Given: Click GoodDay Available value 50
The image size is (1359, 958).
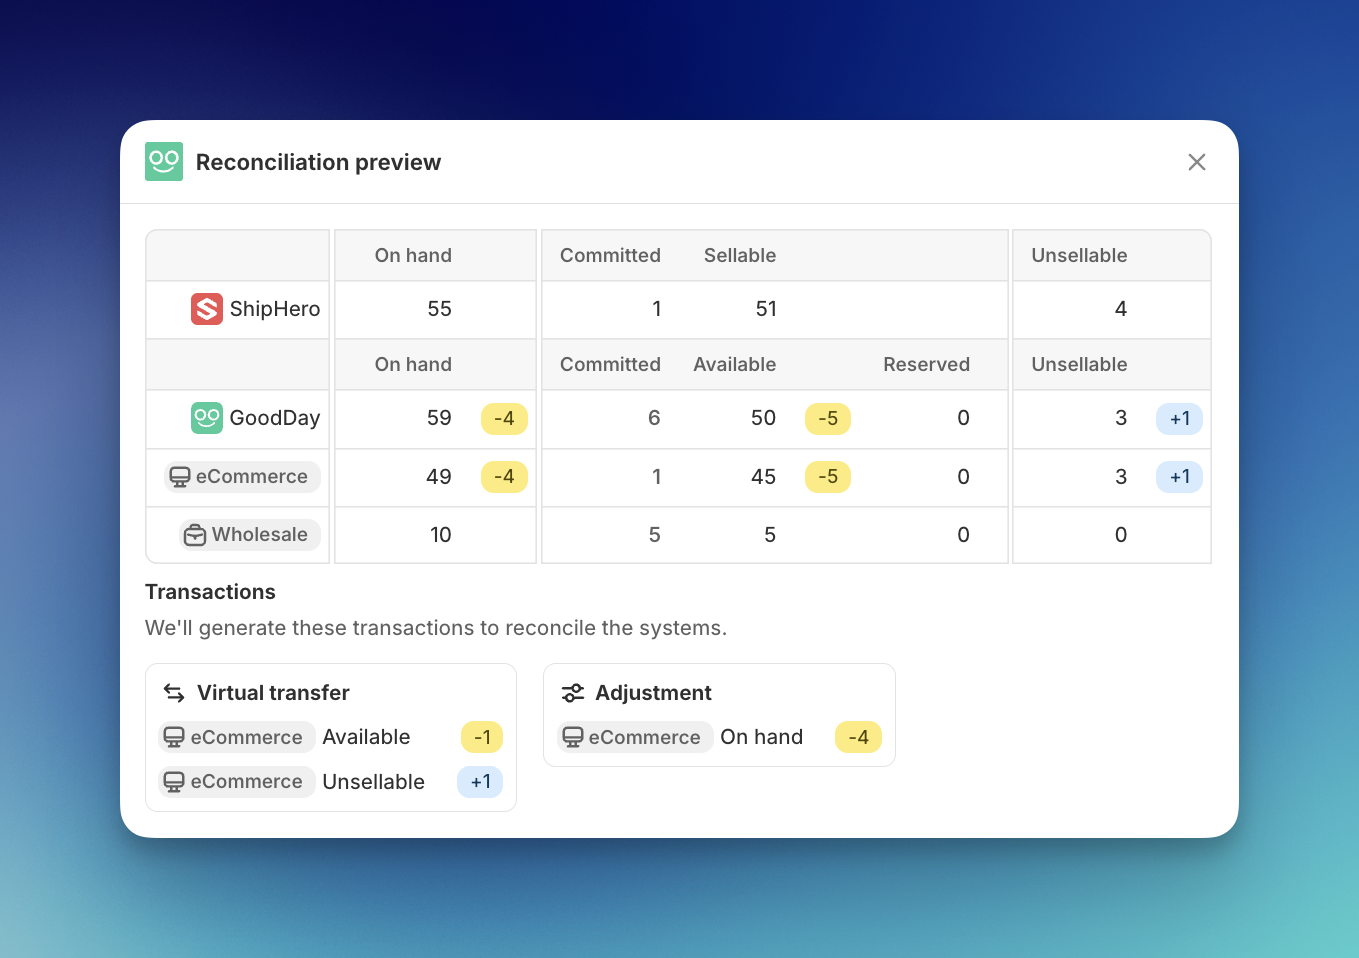Looking at the screenshot, I should coord(763,418).
